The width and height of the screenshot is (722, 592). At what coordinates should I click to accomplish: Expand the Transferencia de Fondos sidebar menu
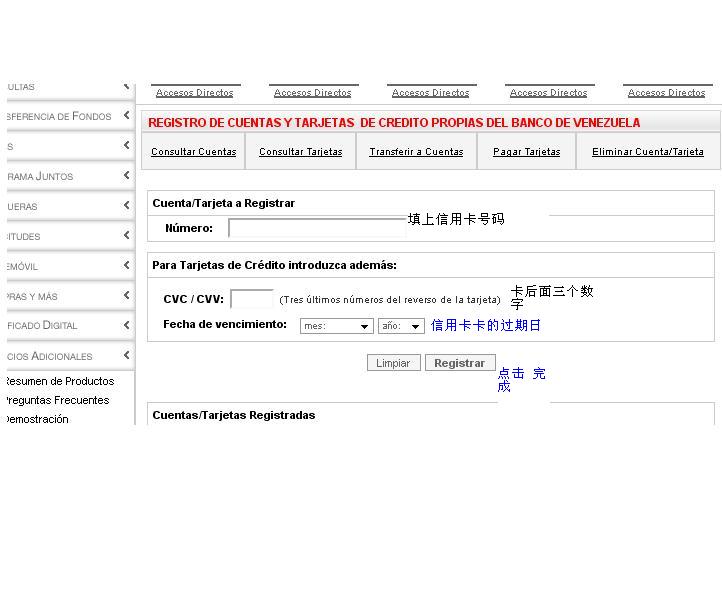[127, 115]
